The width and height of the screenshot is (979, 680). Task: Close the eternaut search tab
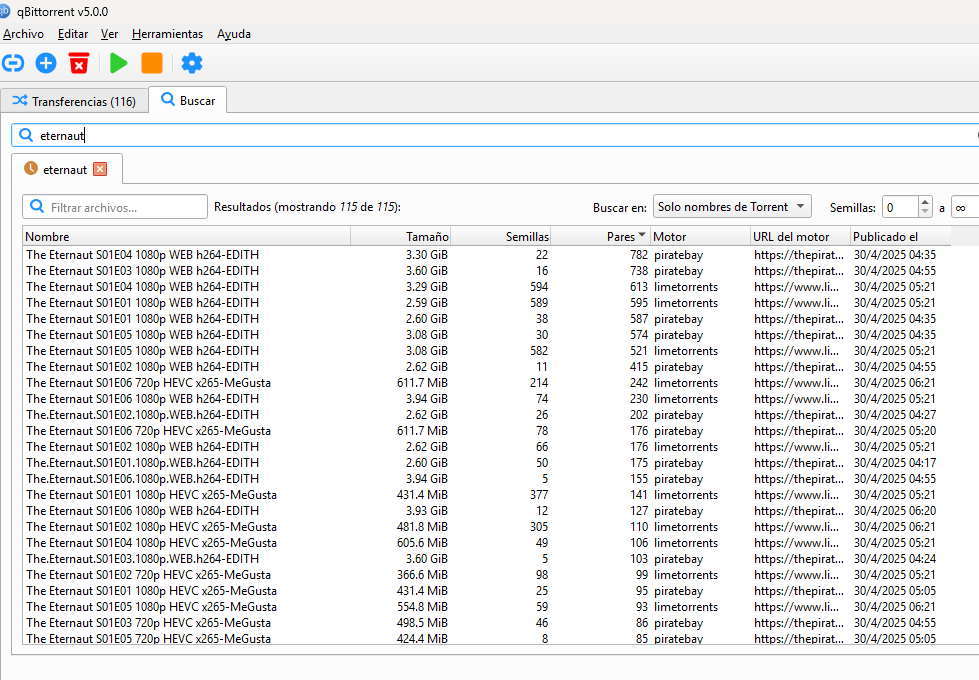pyautogui.click(x=100, y=169)
